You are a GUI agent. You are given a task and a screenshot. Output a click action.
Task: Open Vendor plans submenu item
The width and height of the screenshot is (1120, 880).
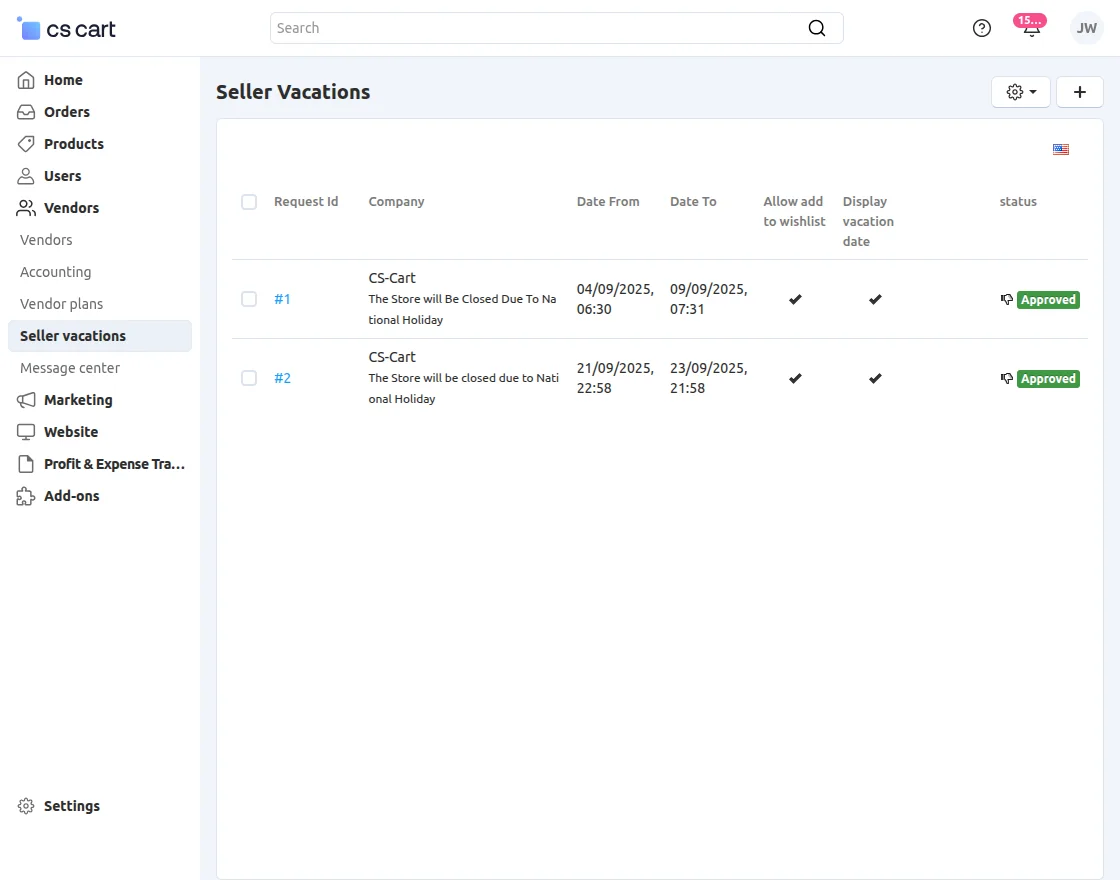(x=62, y=304)
